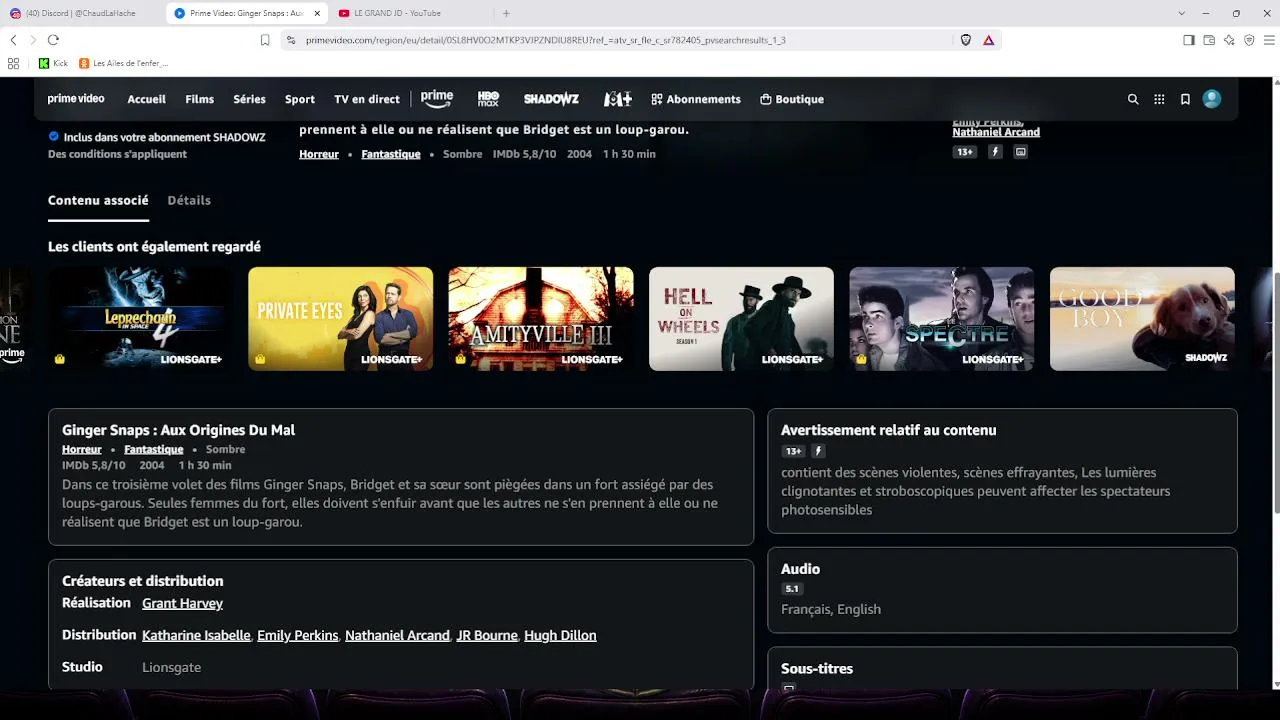
Task: Open a new browser tab
Action: click(506, 13)
